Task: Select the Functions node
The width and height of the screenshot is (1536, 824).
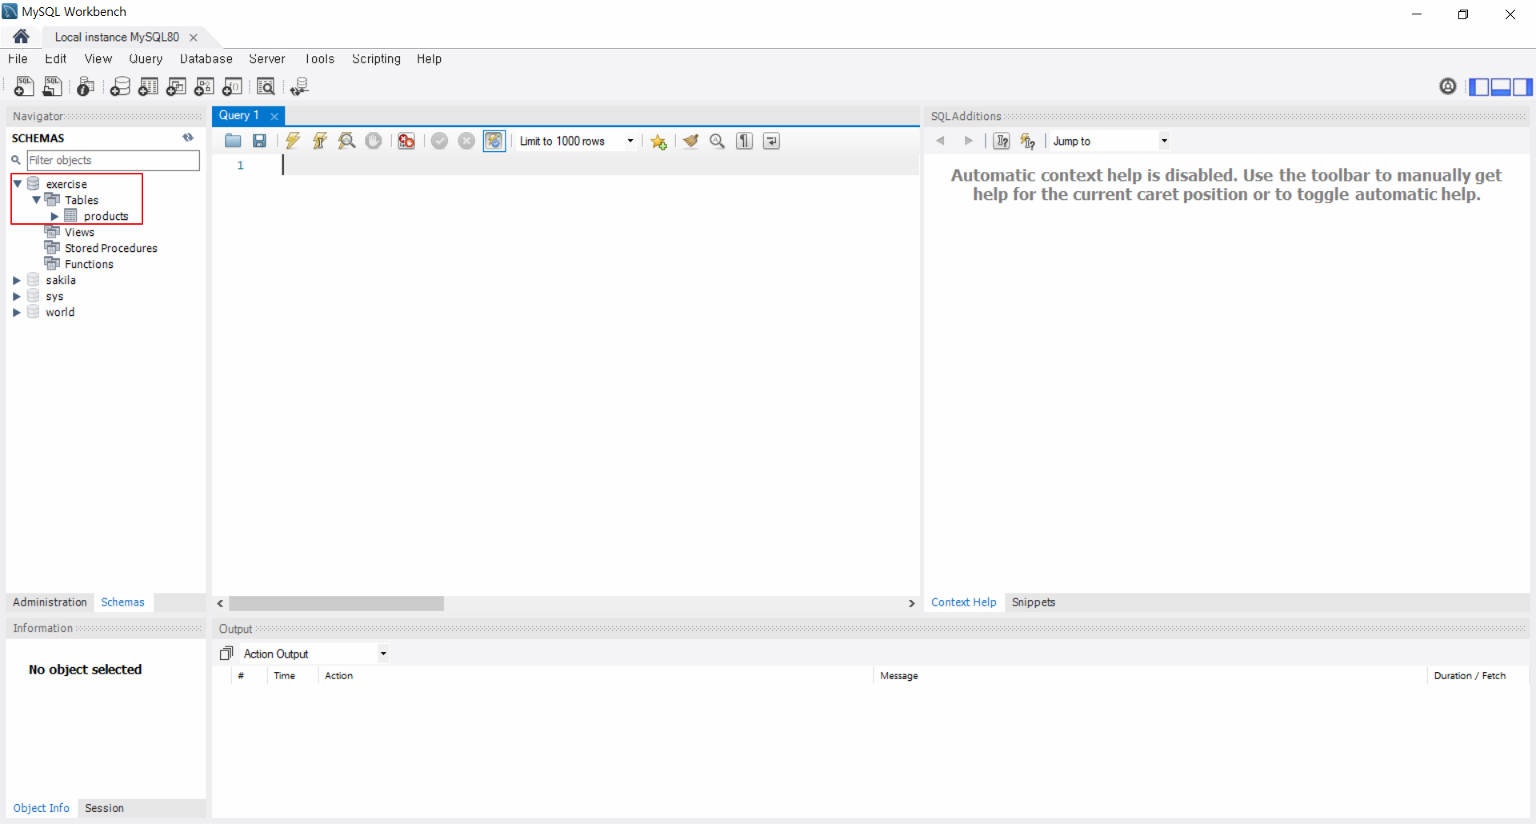Action: coord(89,264)
